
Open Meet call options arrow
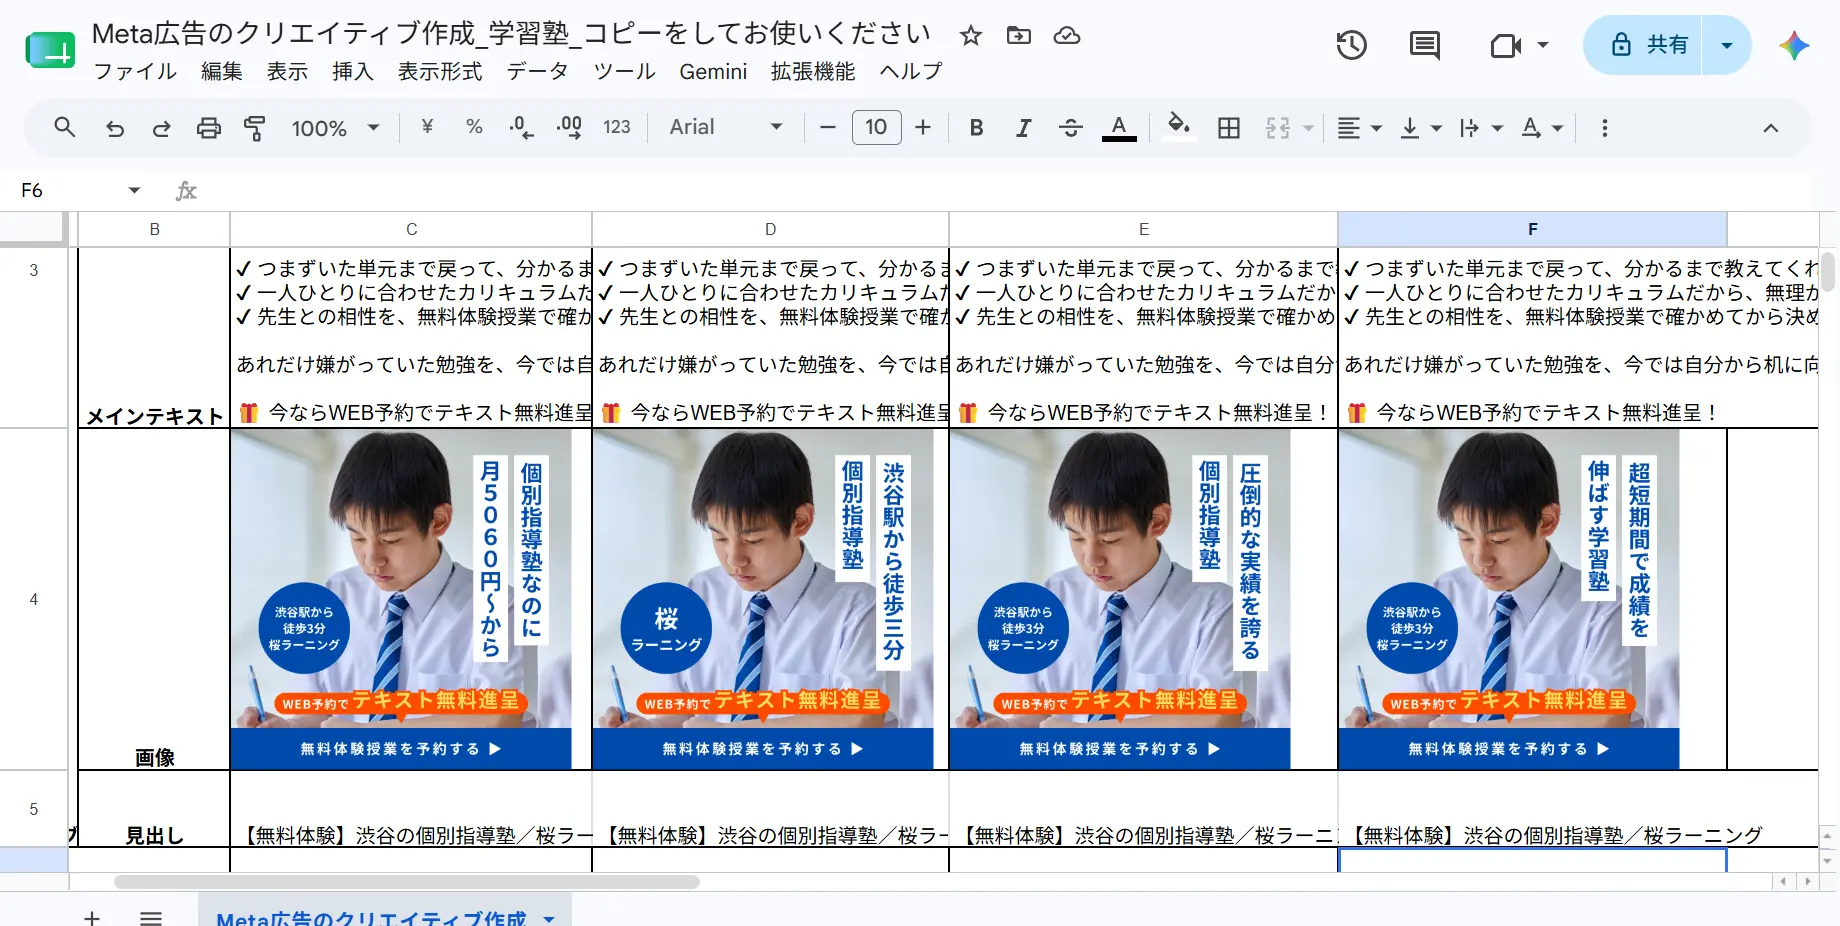pyautogui.click(x=1543, y=45)
